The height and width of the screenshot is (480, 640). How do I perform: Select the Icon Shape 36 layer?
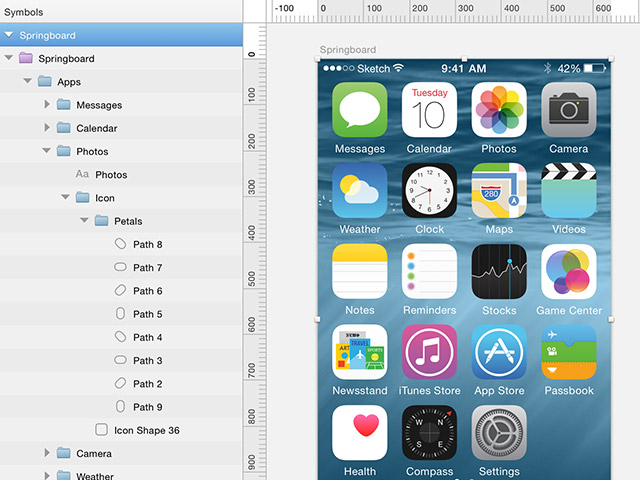pos(146,430)
